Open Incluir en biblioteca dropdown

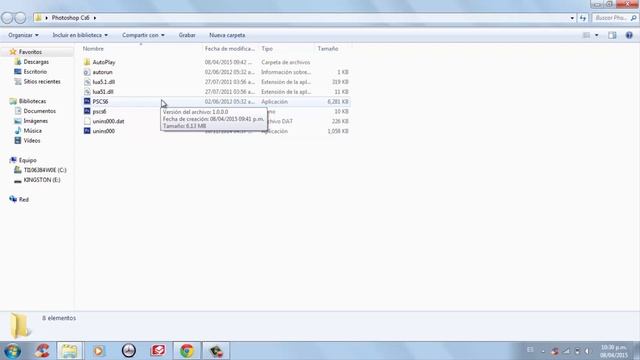click(x=80, y=36)
